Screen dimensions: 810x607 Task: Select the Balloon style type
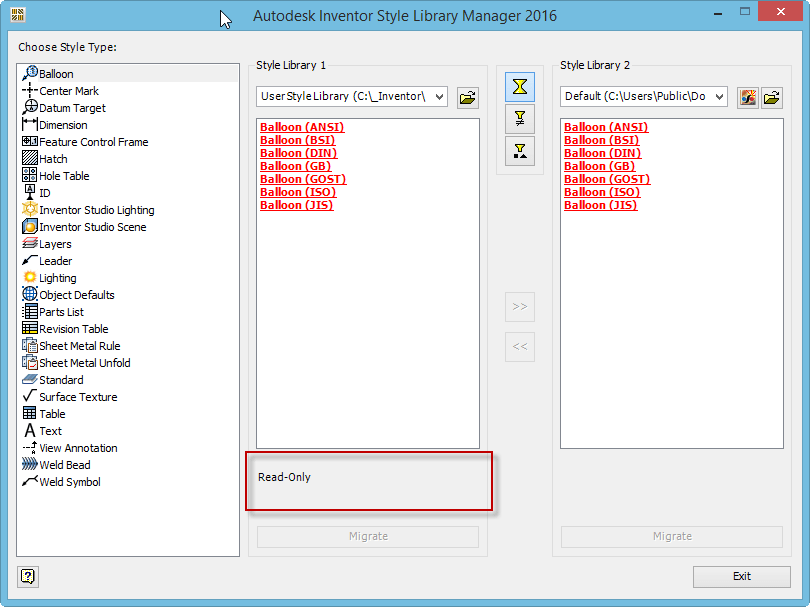[x=129, y=74]
